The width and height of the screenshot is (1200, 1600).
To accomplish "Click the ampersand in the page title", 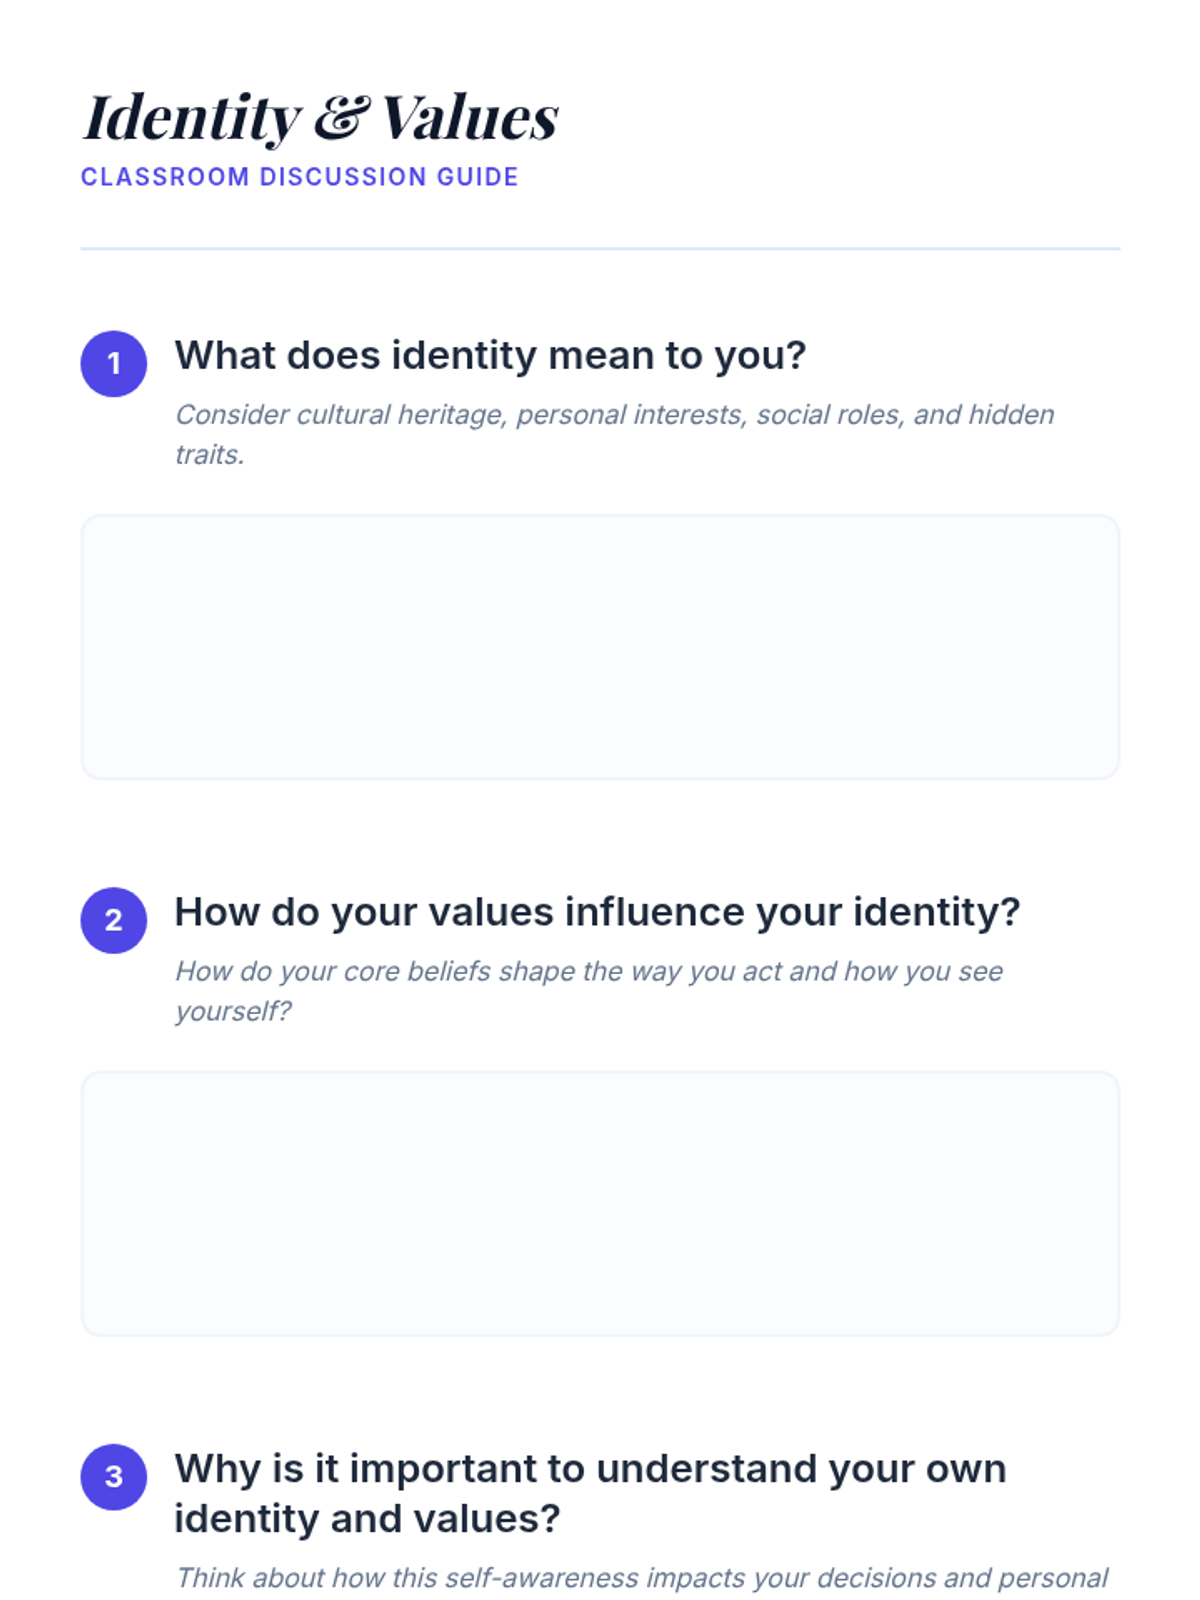I will click(x=341, y=117).
